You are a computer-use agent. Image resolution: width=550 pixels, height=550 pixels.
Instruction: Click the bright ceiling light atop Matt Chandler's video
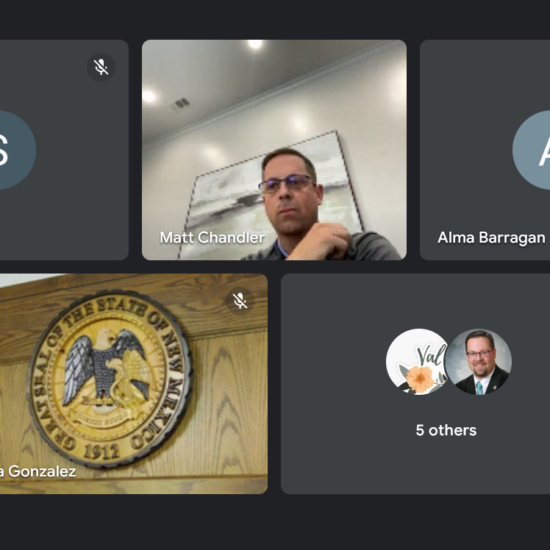(x=255, y=44)
